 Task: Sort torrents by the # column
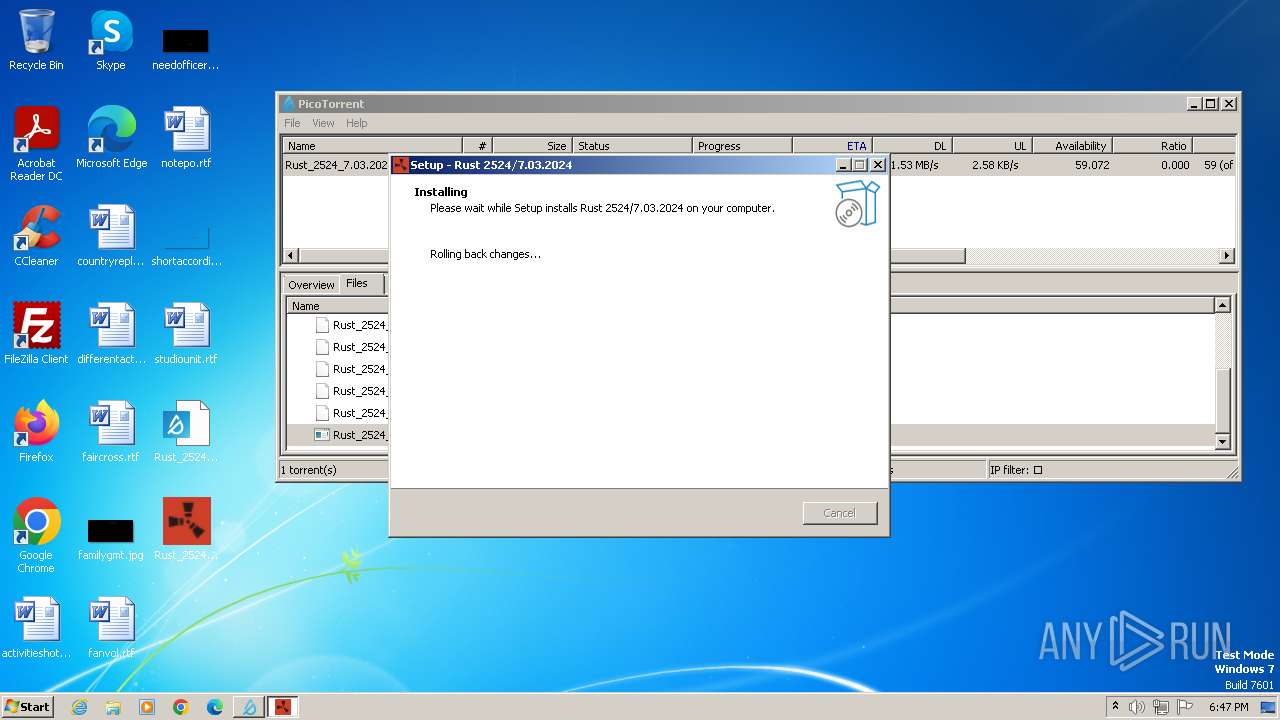pyautogui.click(x=477, y=146)
